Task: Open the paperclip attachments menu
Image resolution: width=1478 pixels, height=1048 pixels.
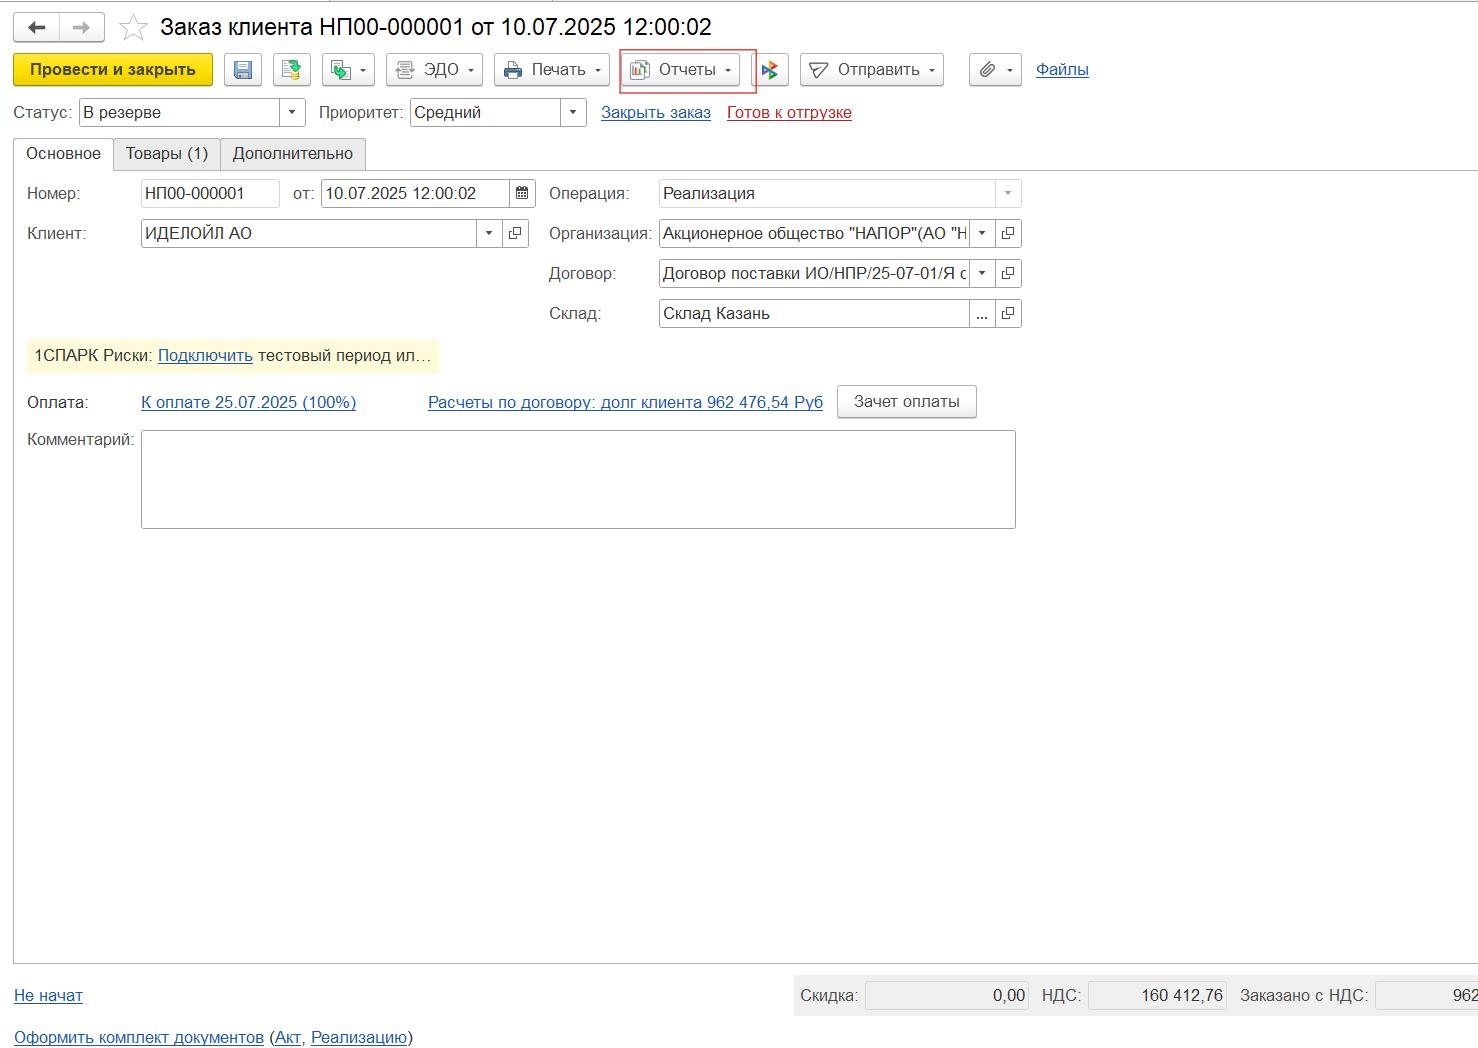Action: [994, 70]
